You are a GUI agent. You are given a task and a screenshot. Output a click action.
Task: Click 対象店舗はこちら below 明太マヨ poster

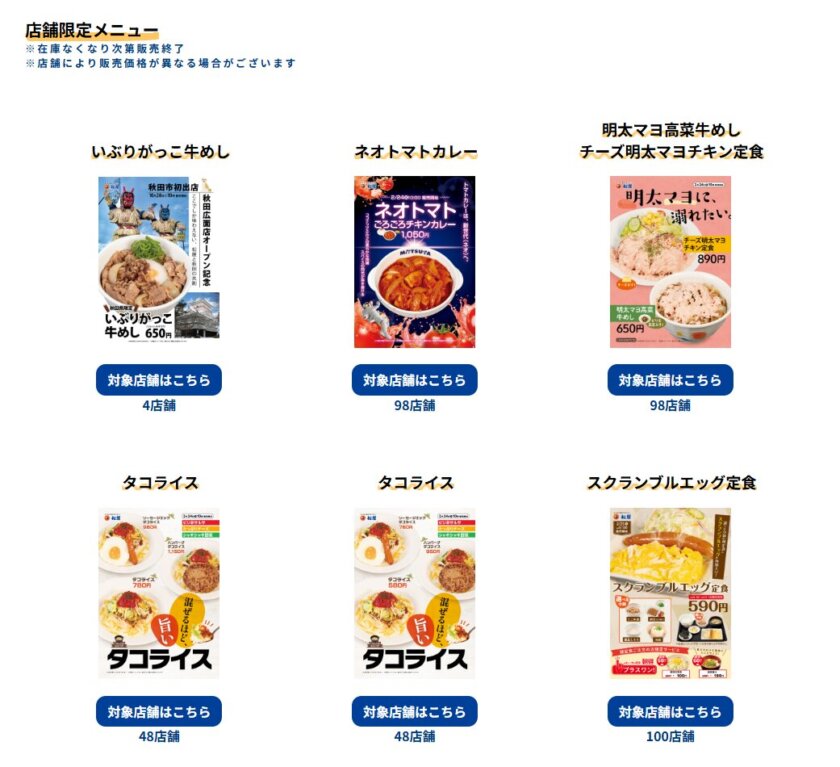[670, 380]
